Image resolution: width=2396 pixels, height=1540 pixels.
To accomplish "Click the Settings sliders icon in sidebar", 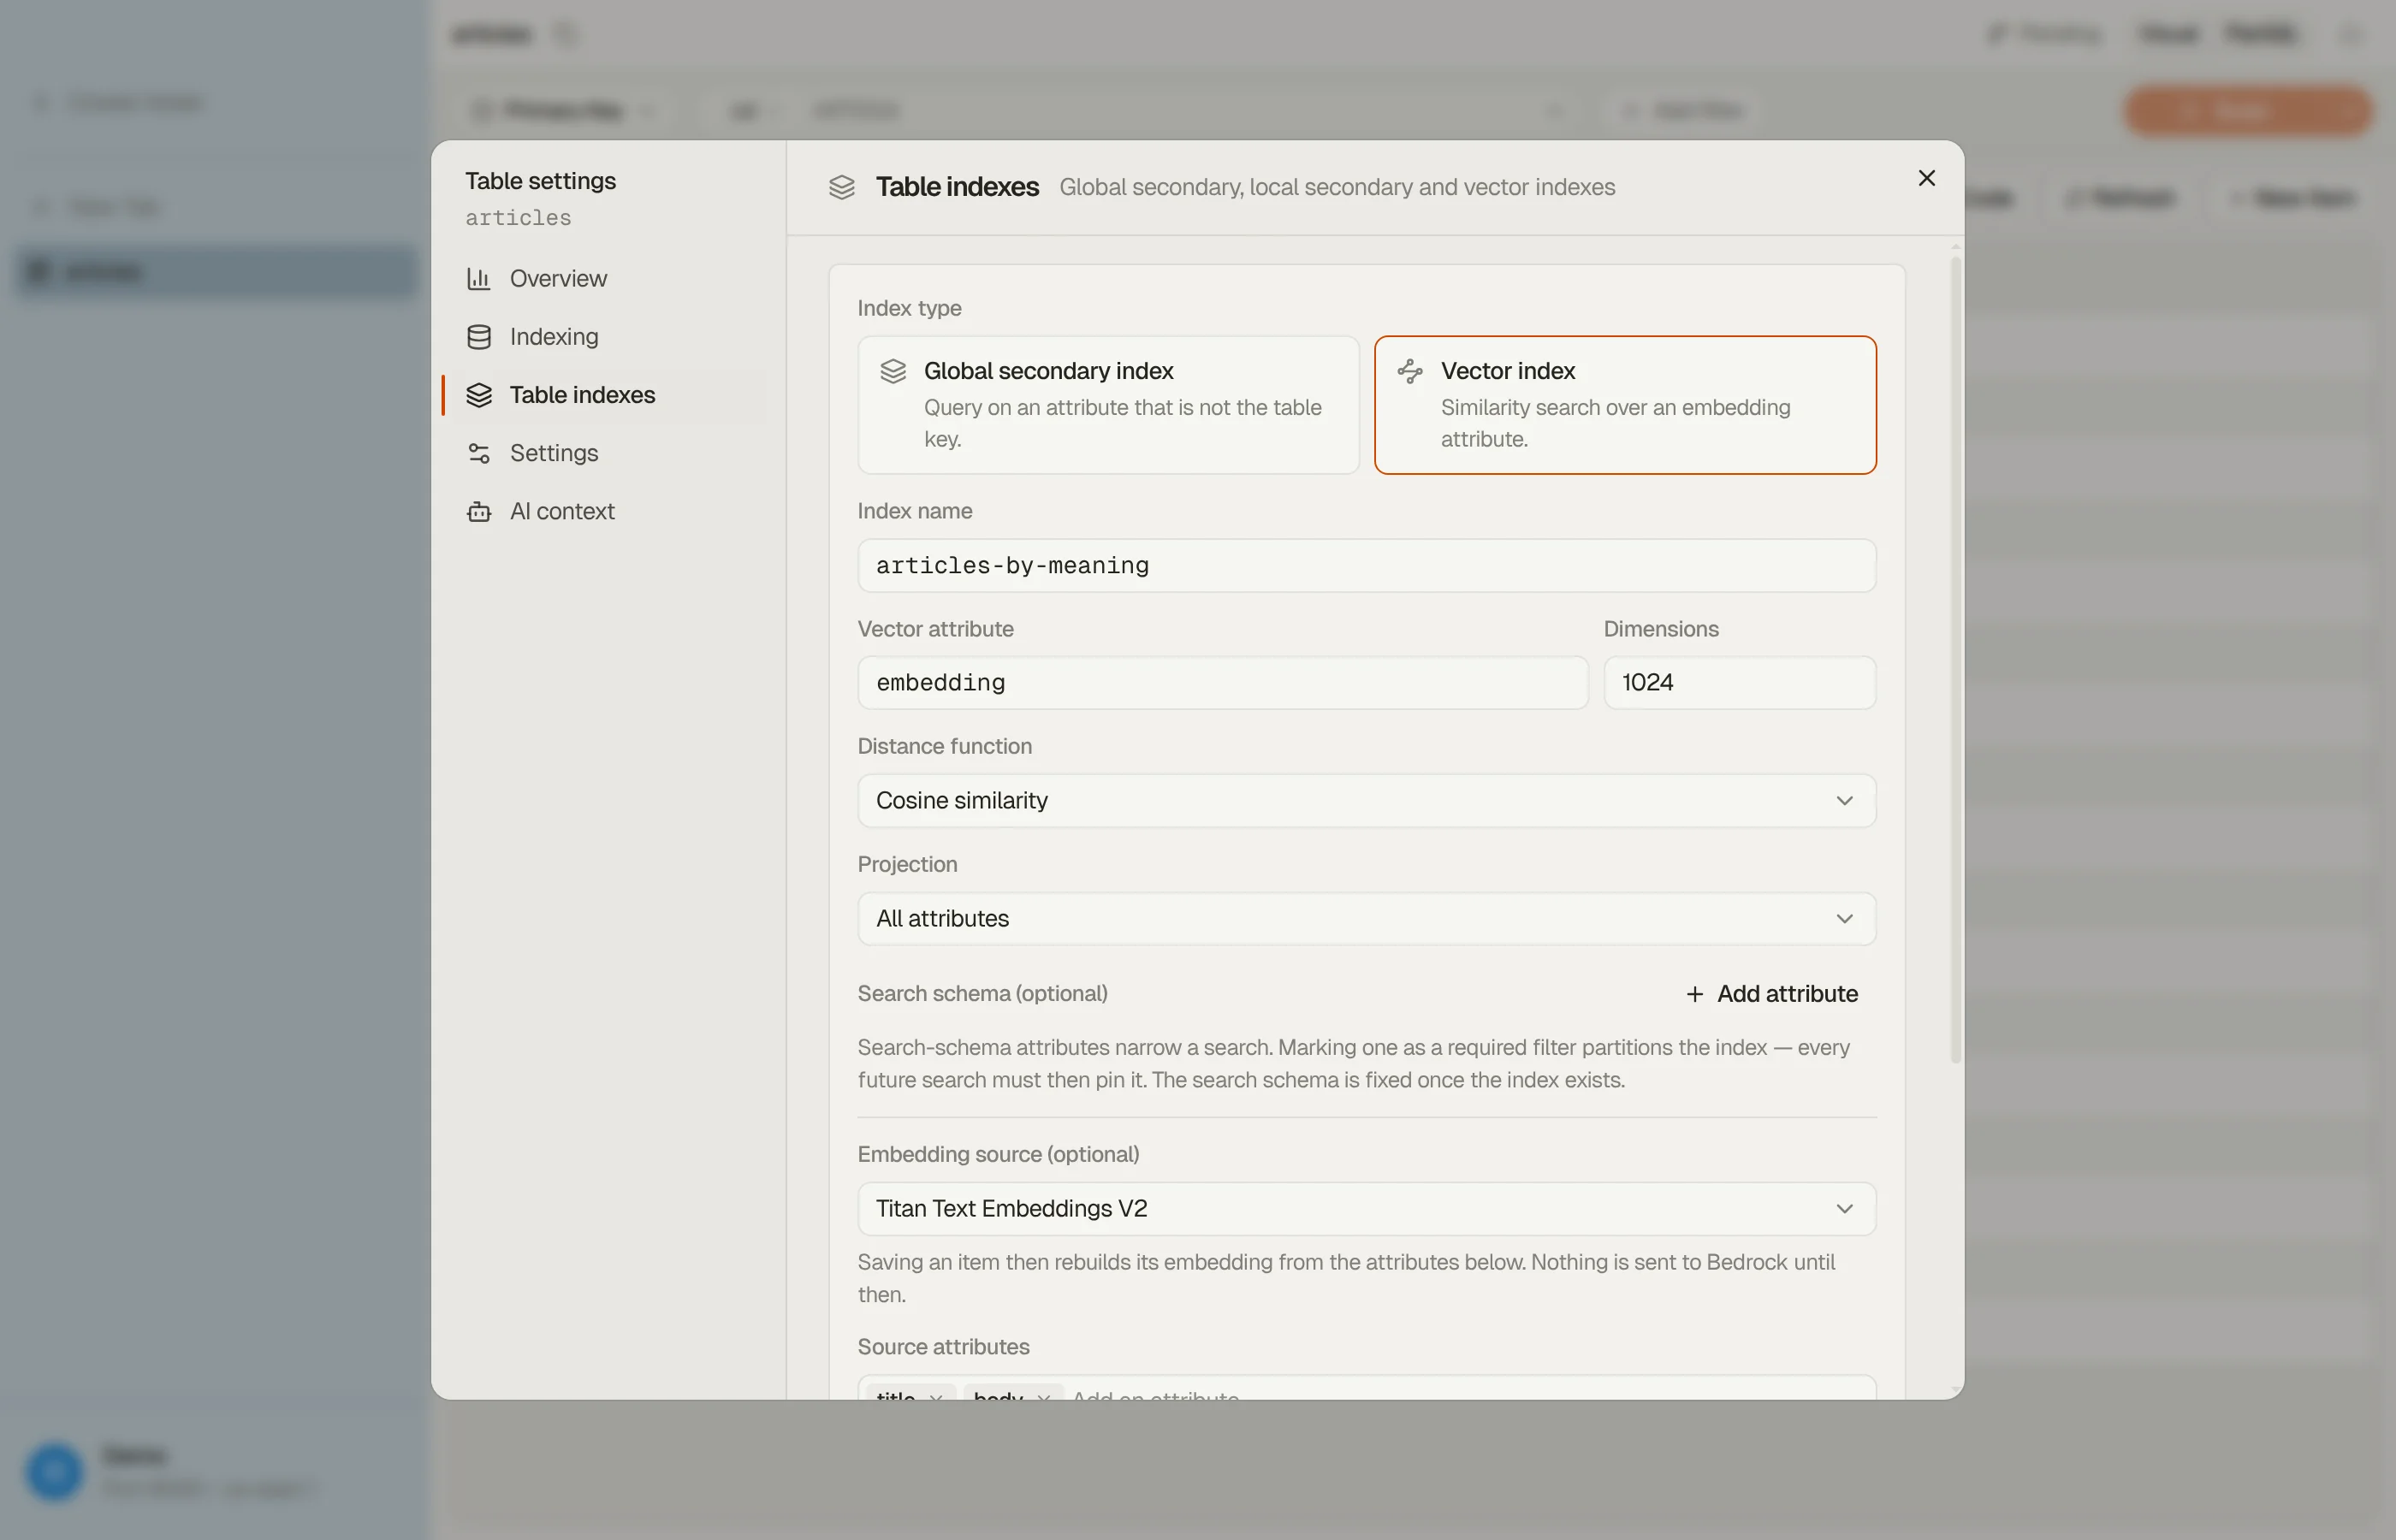I will pos(479,453).
